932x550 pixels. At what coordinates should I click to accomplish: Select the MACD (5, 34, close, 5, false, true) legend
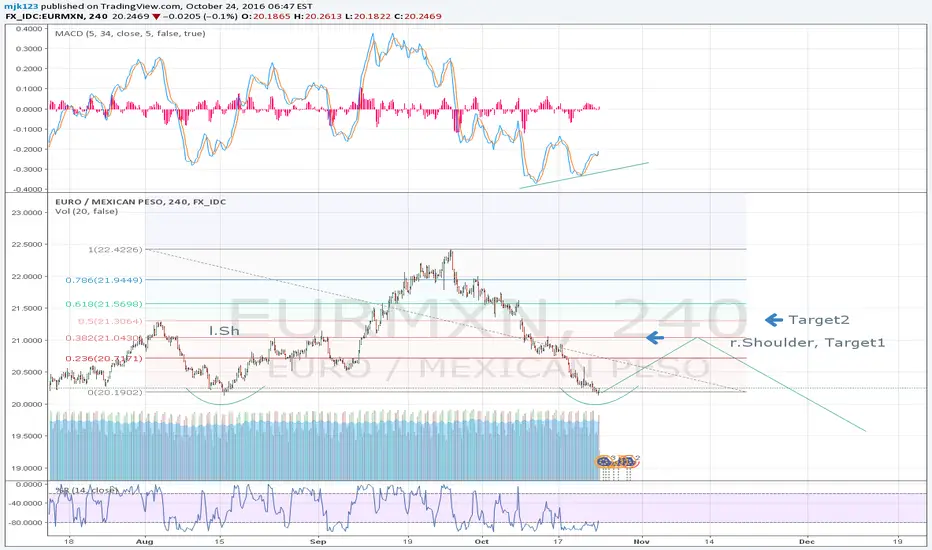[130, 33]
